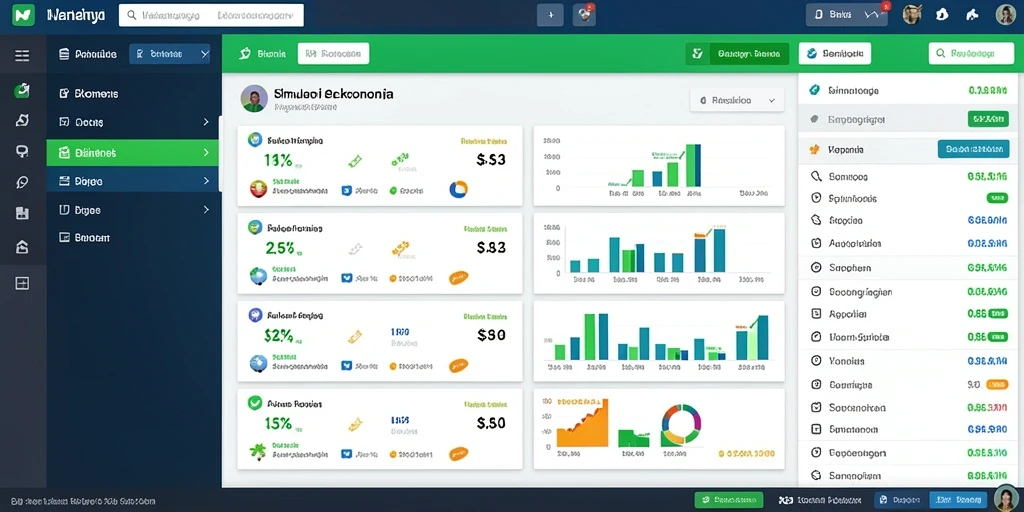Click the green button in bottom bar
Viewport: 1024px width, 512px height.
click(728, 500)
